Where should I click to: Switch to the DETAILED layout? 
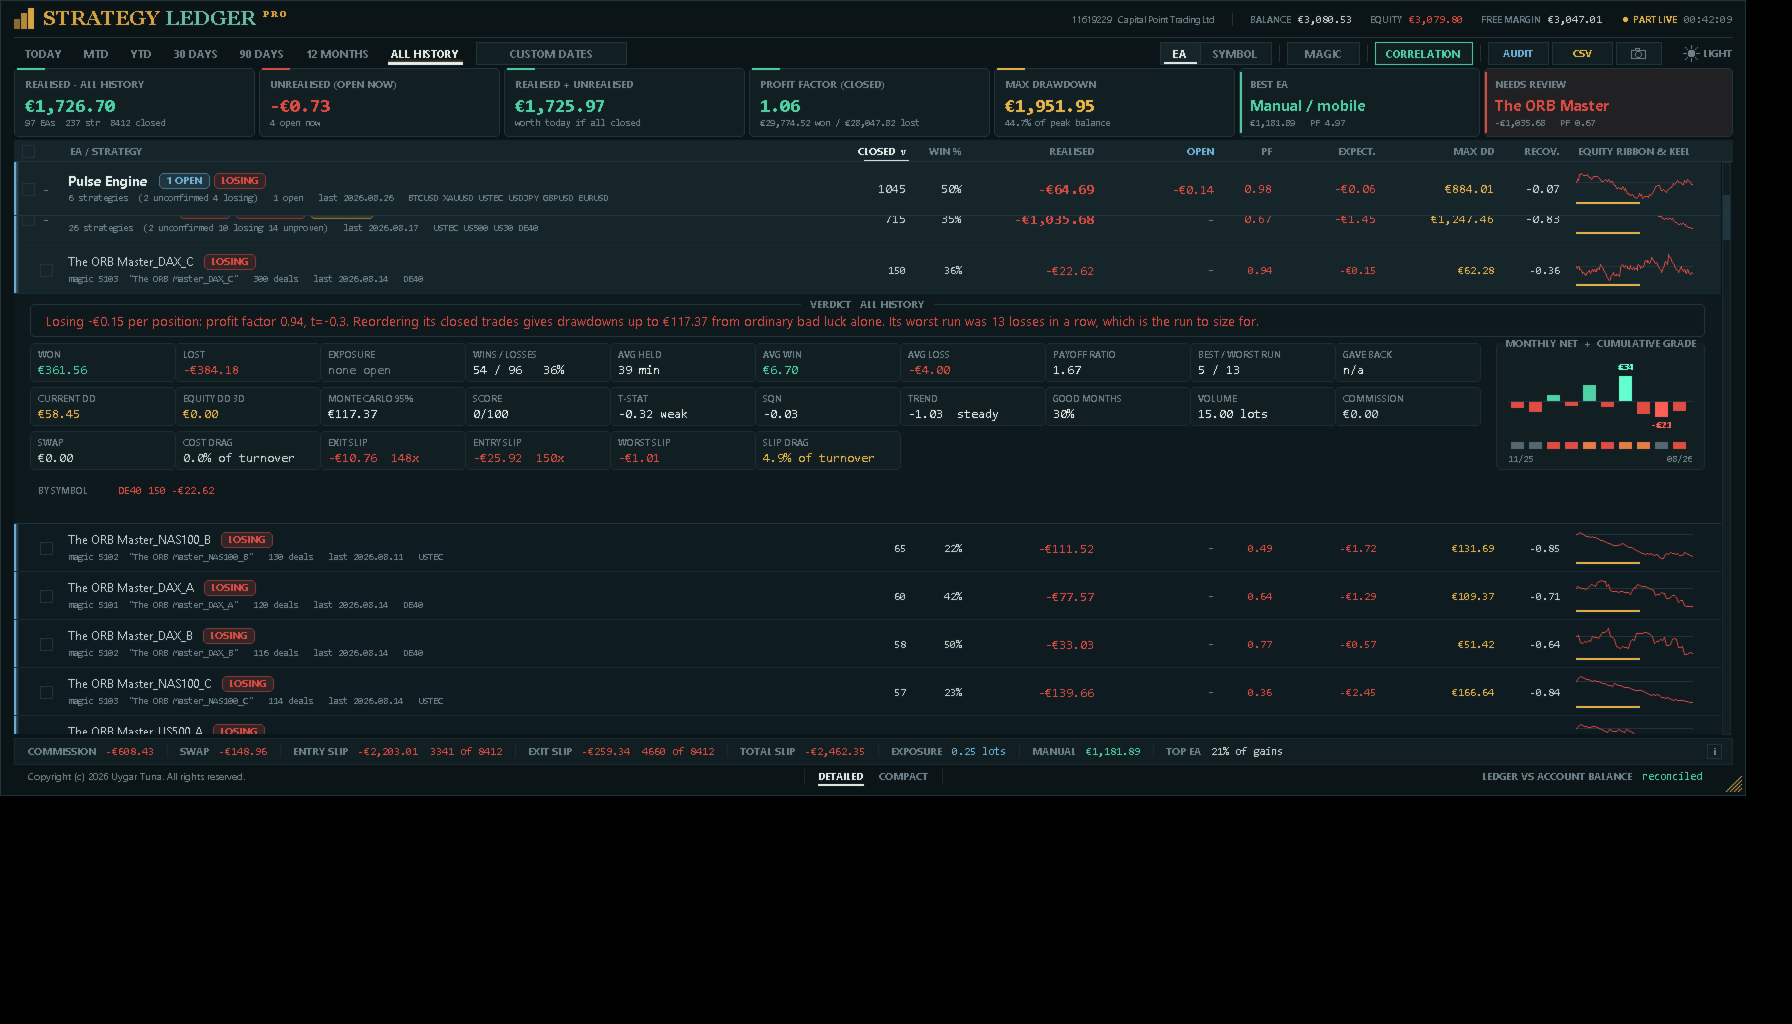(840, 777)
